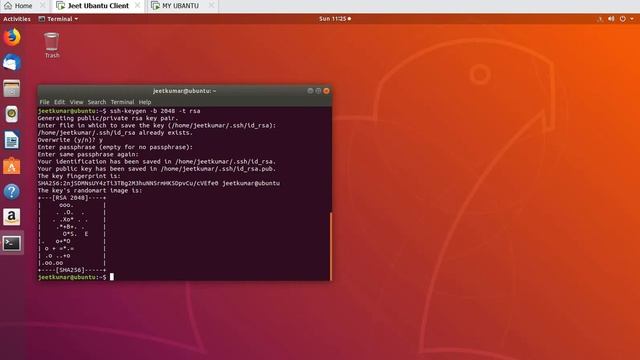This screenshot has width=640, height=360.
Task: Open the power icon in top bar
Action: (x=622, y=19)
